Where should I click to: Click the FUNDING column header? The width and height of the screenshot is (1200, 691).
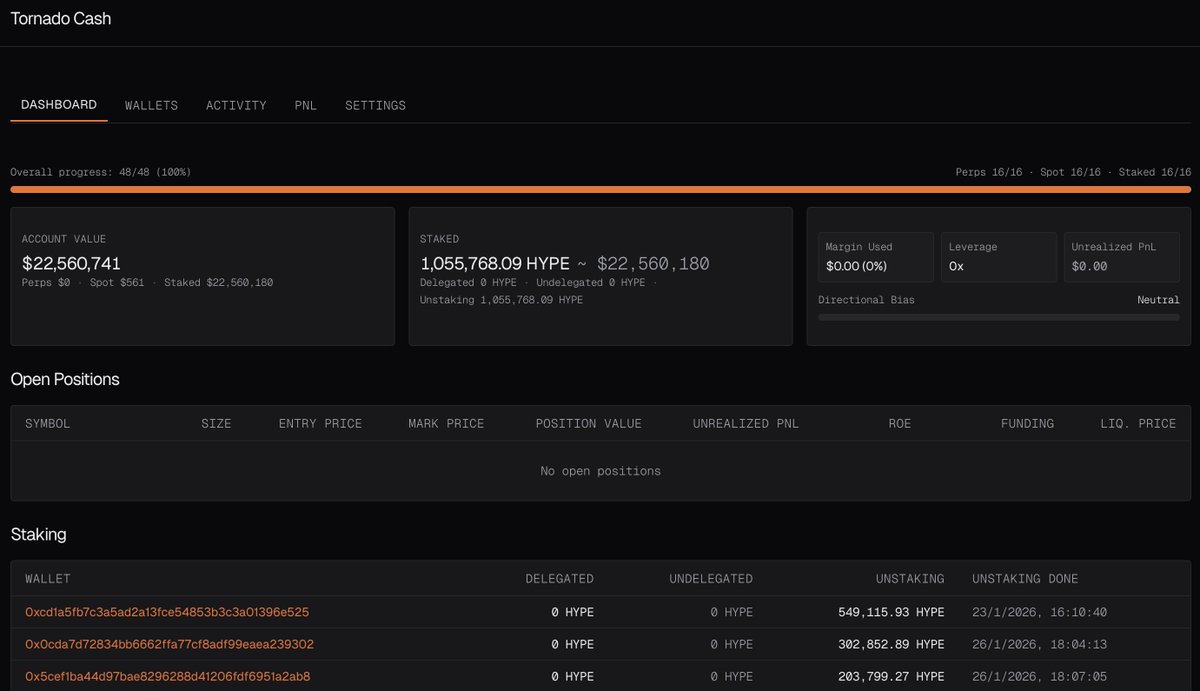1027,424
